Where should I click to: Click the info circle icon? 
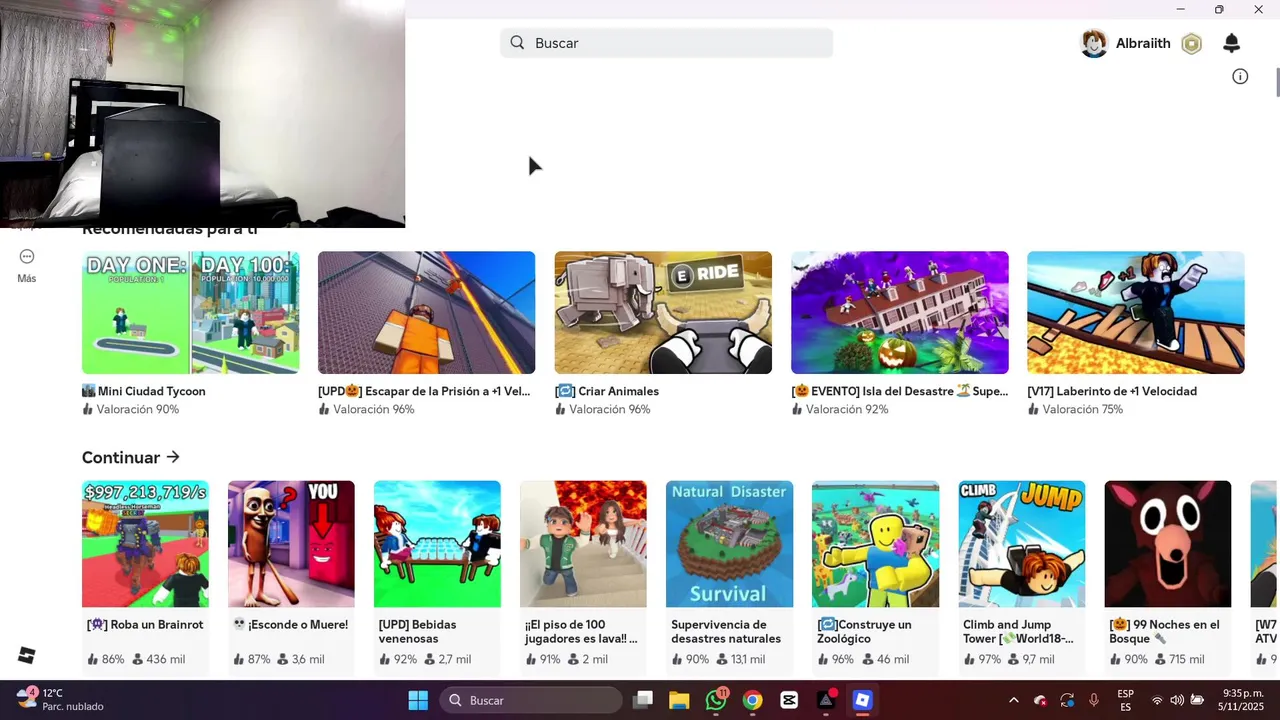point(1240,76)
